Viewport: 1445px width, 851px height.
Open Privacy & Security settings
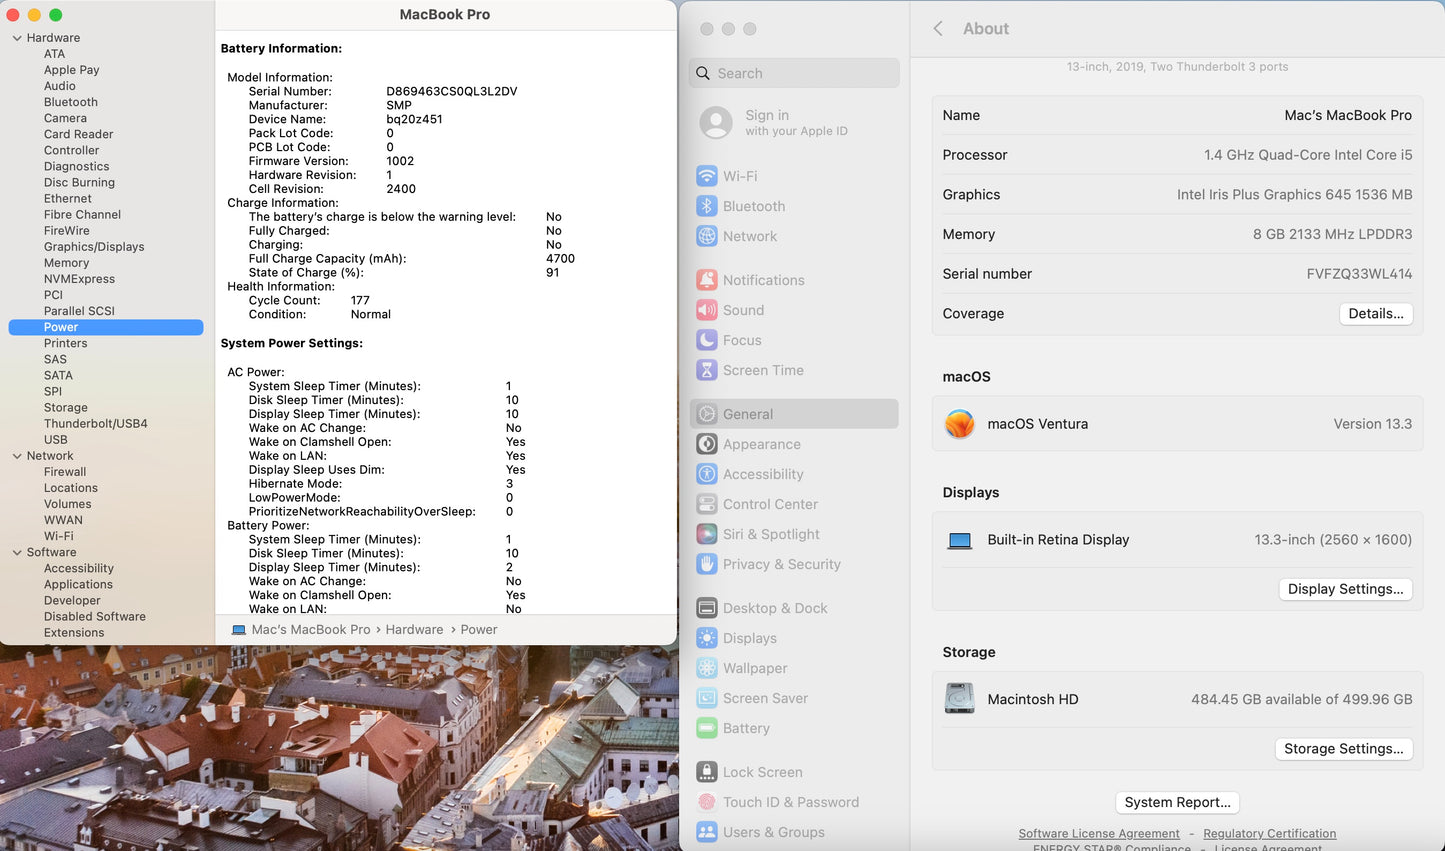pos(781,564)
